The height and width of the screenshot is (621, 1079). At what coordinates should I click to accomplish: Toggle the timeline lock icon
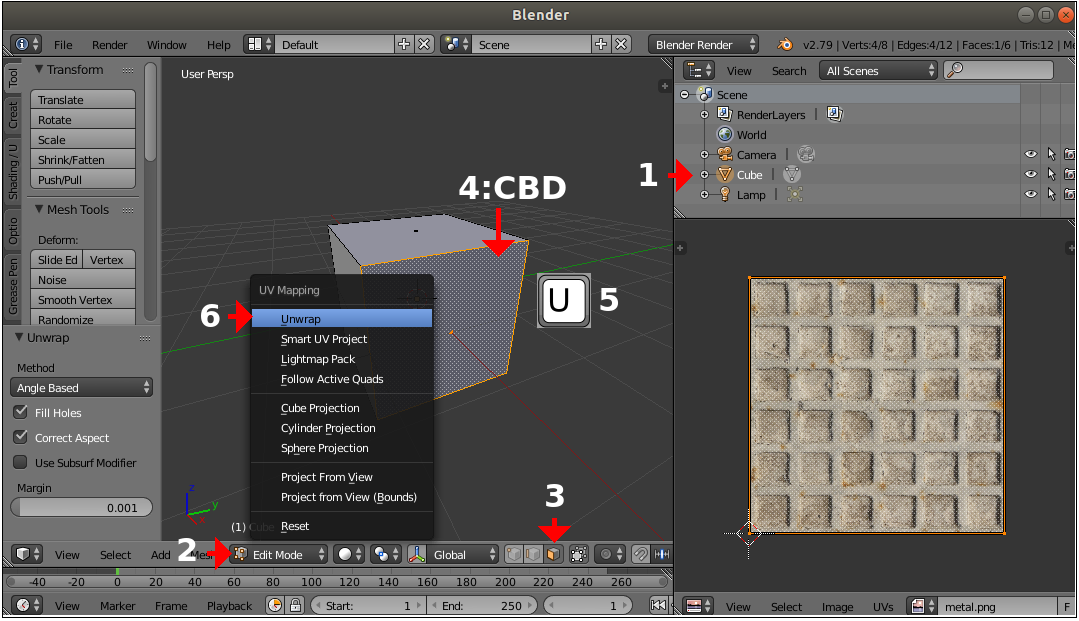point(295,605)
